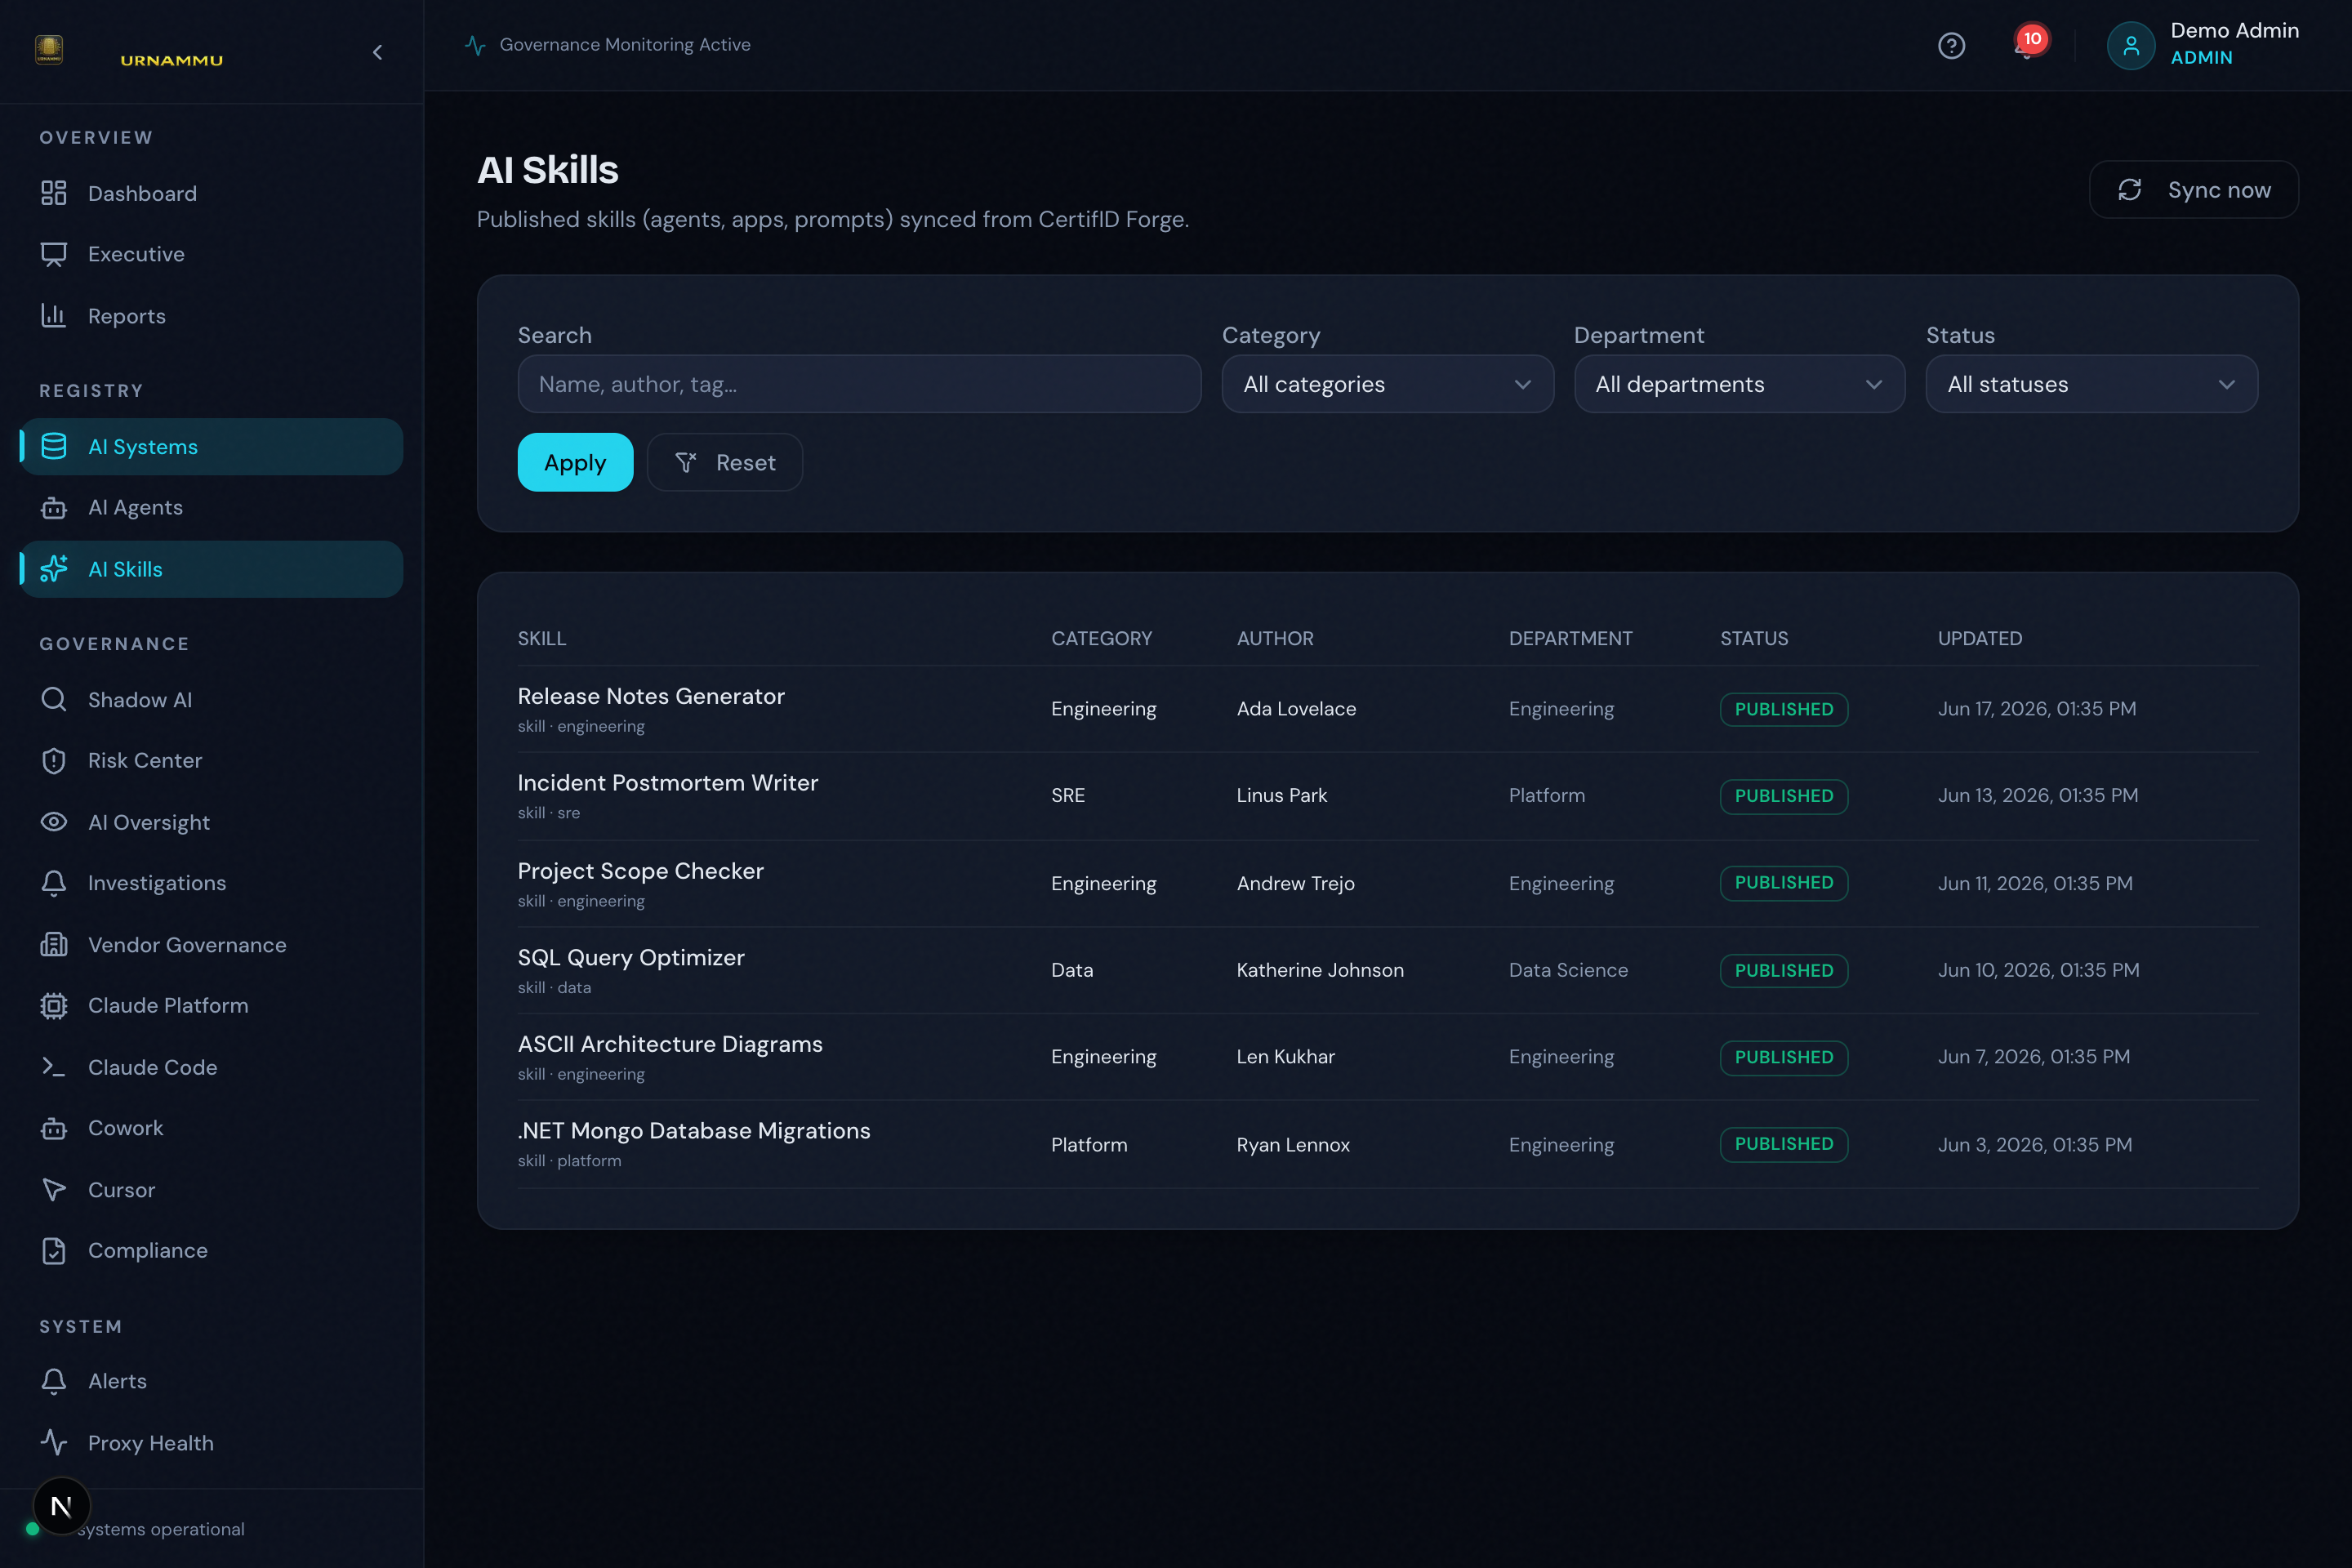Click the UPDATED column header
The height and width of the screenshot is (1568, 2352).
click(x=1980, y=638)
